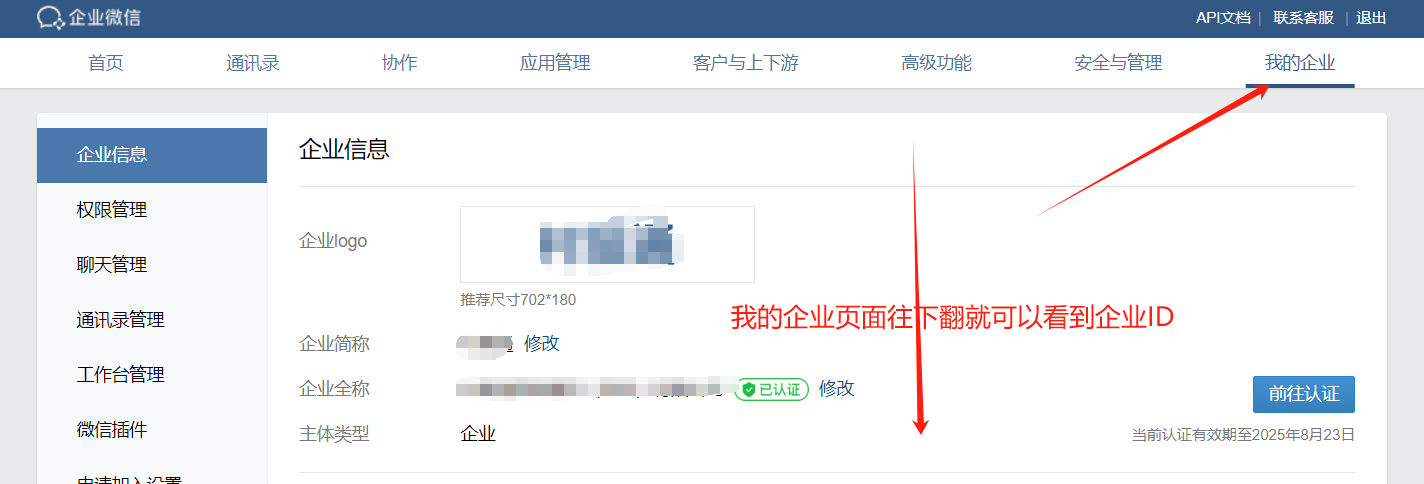Click 退出 to log out

click(1372, 18)
